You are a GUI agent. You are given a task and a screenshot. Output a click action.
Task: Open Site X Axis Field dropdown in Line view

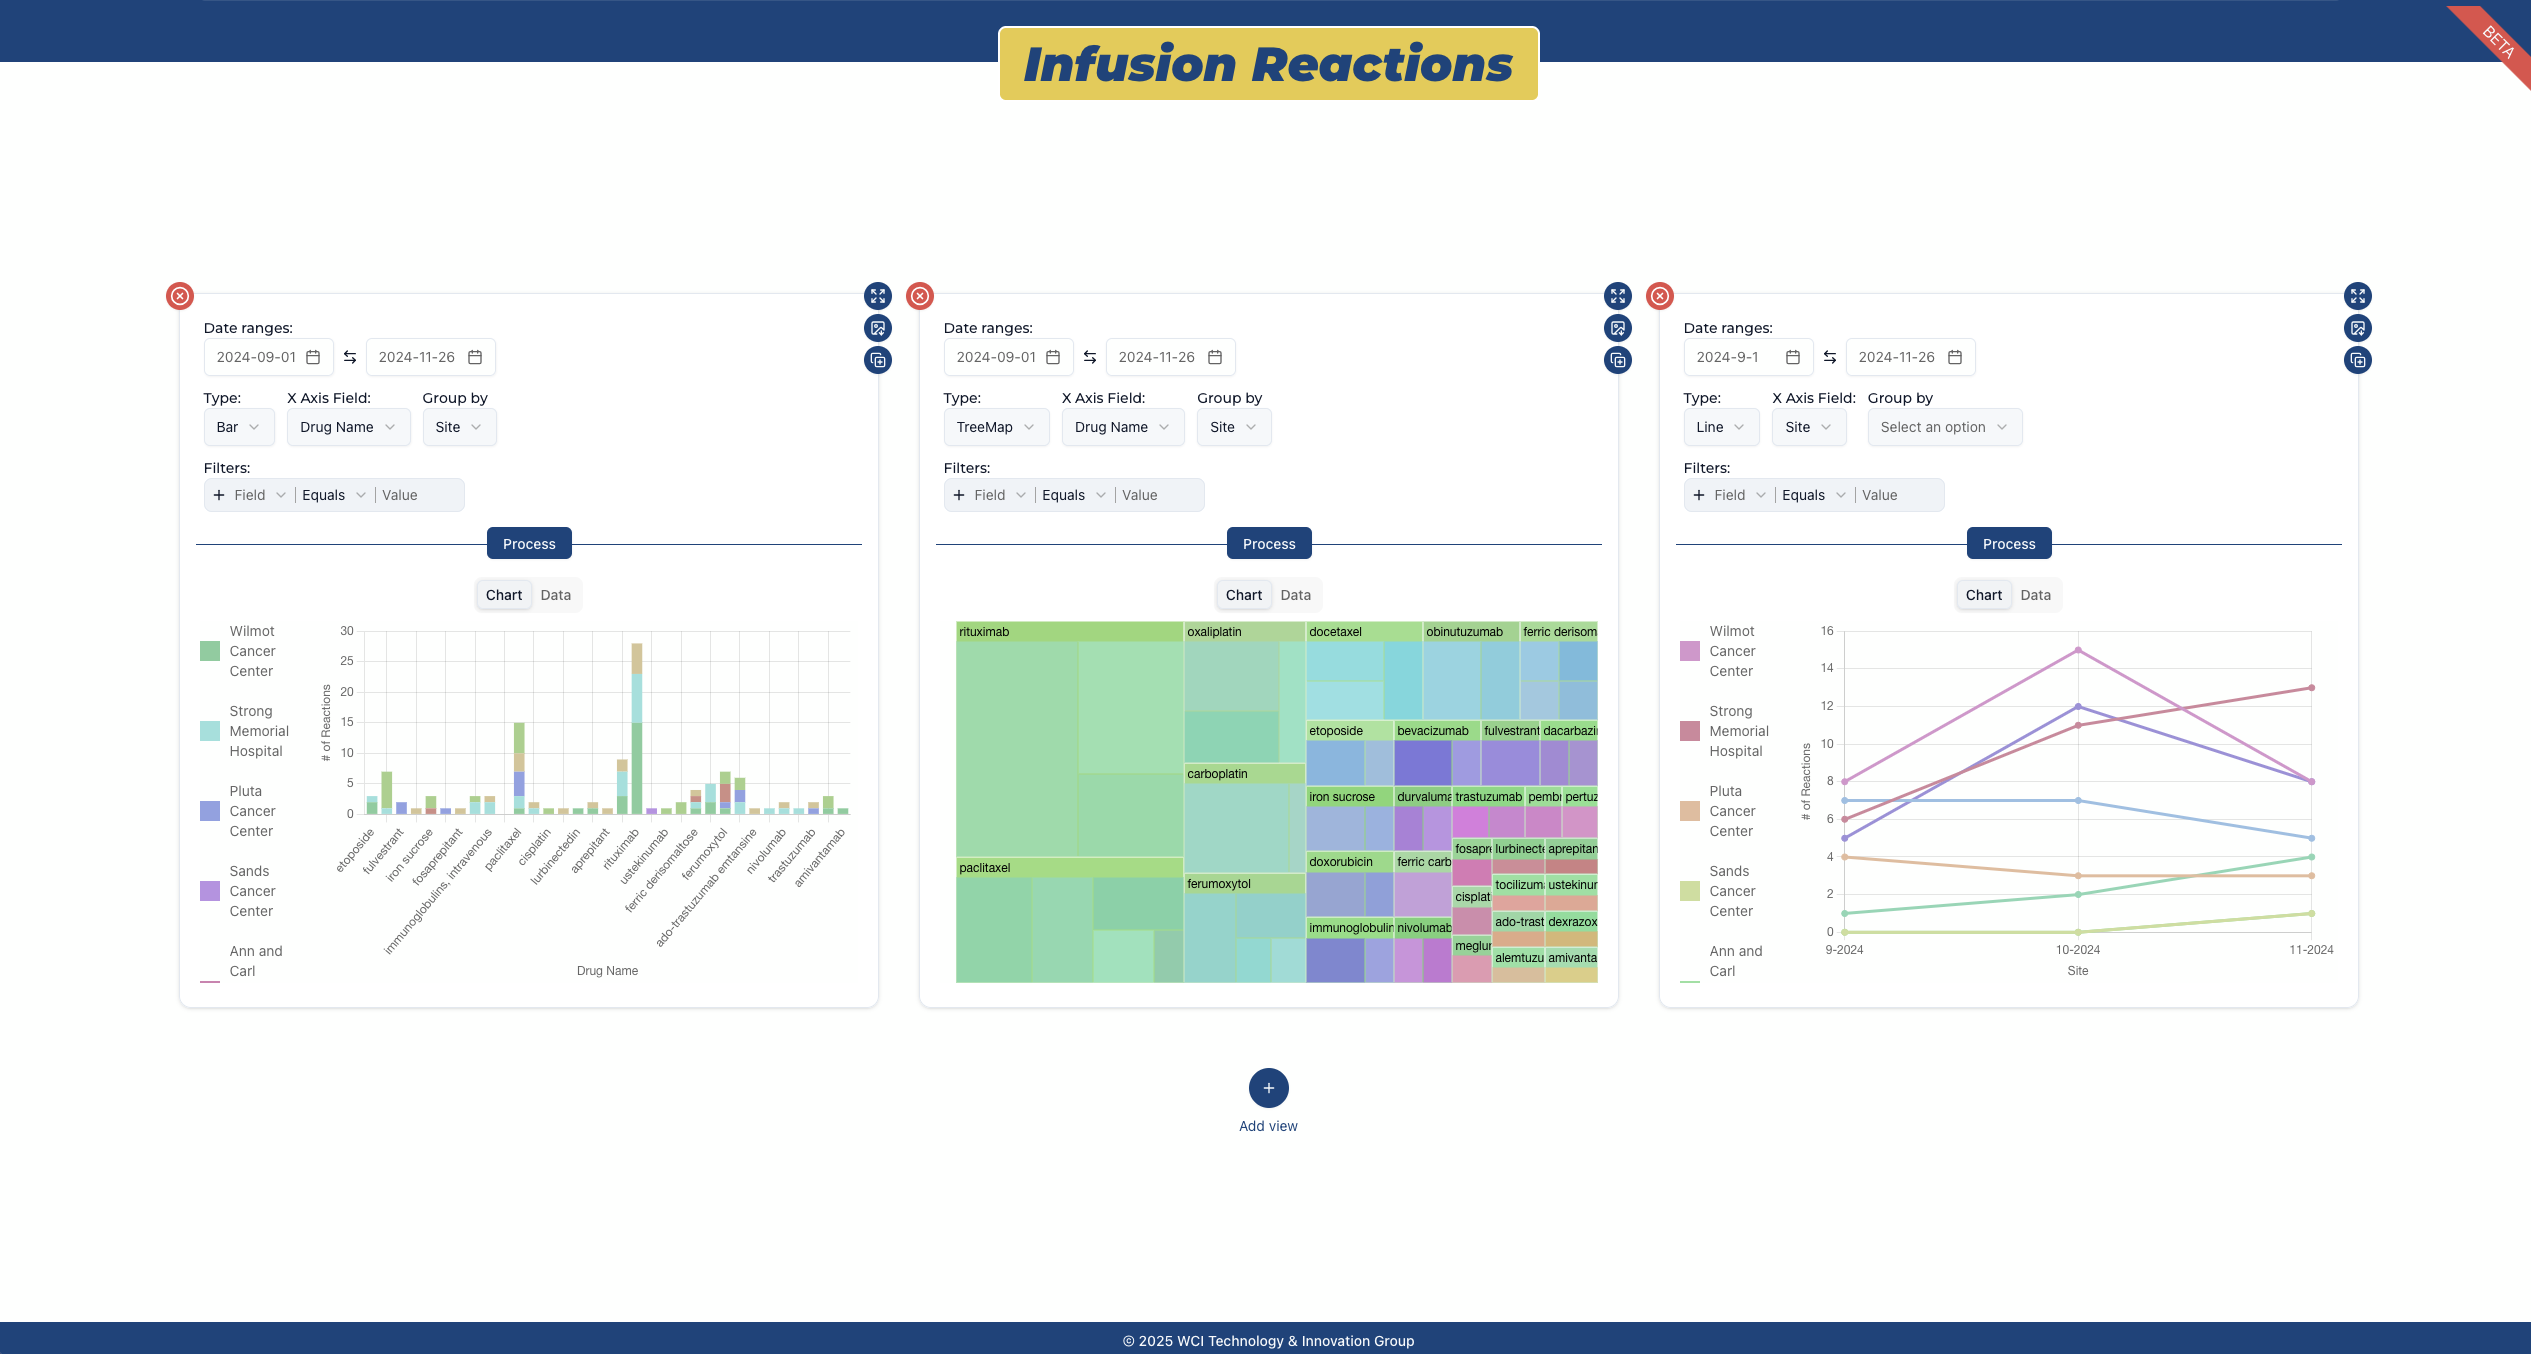click(x=1809, y=427)
